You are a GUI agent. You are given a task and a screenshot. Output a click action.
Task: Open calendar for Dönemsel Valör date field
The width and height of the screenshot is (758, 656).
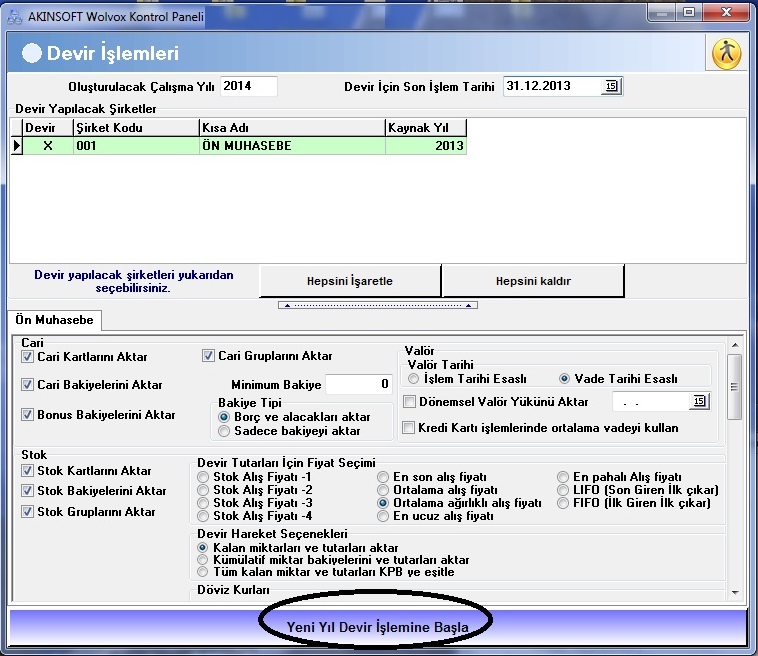click(x=699, y=401)
